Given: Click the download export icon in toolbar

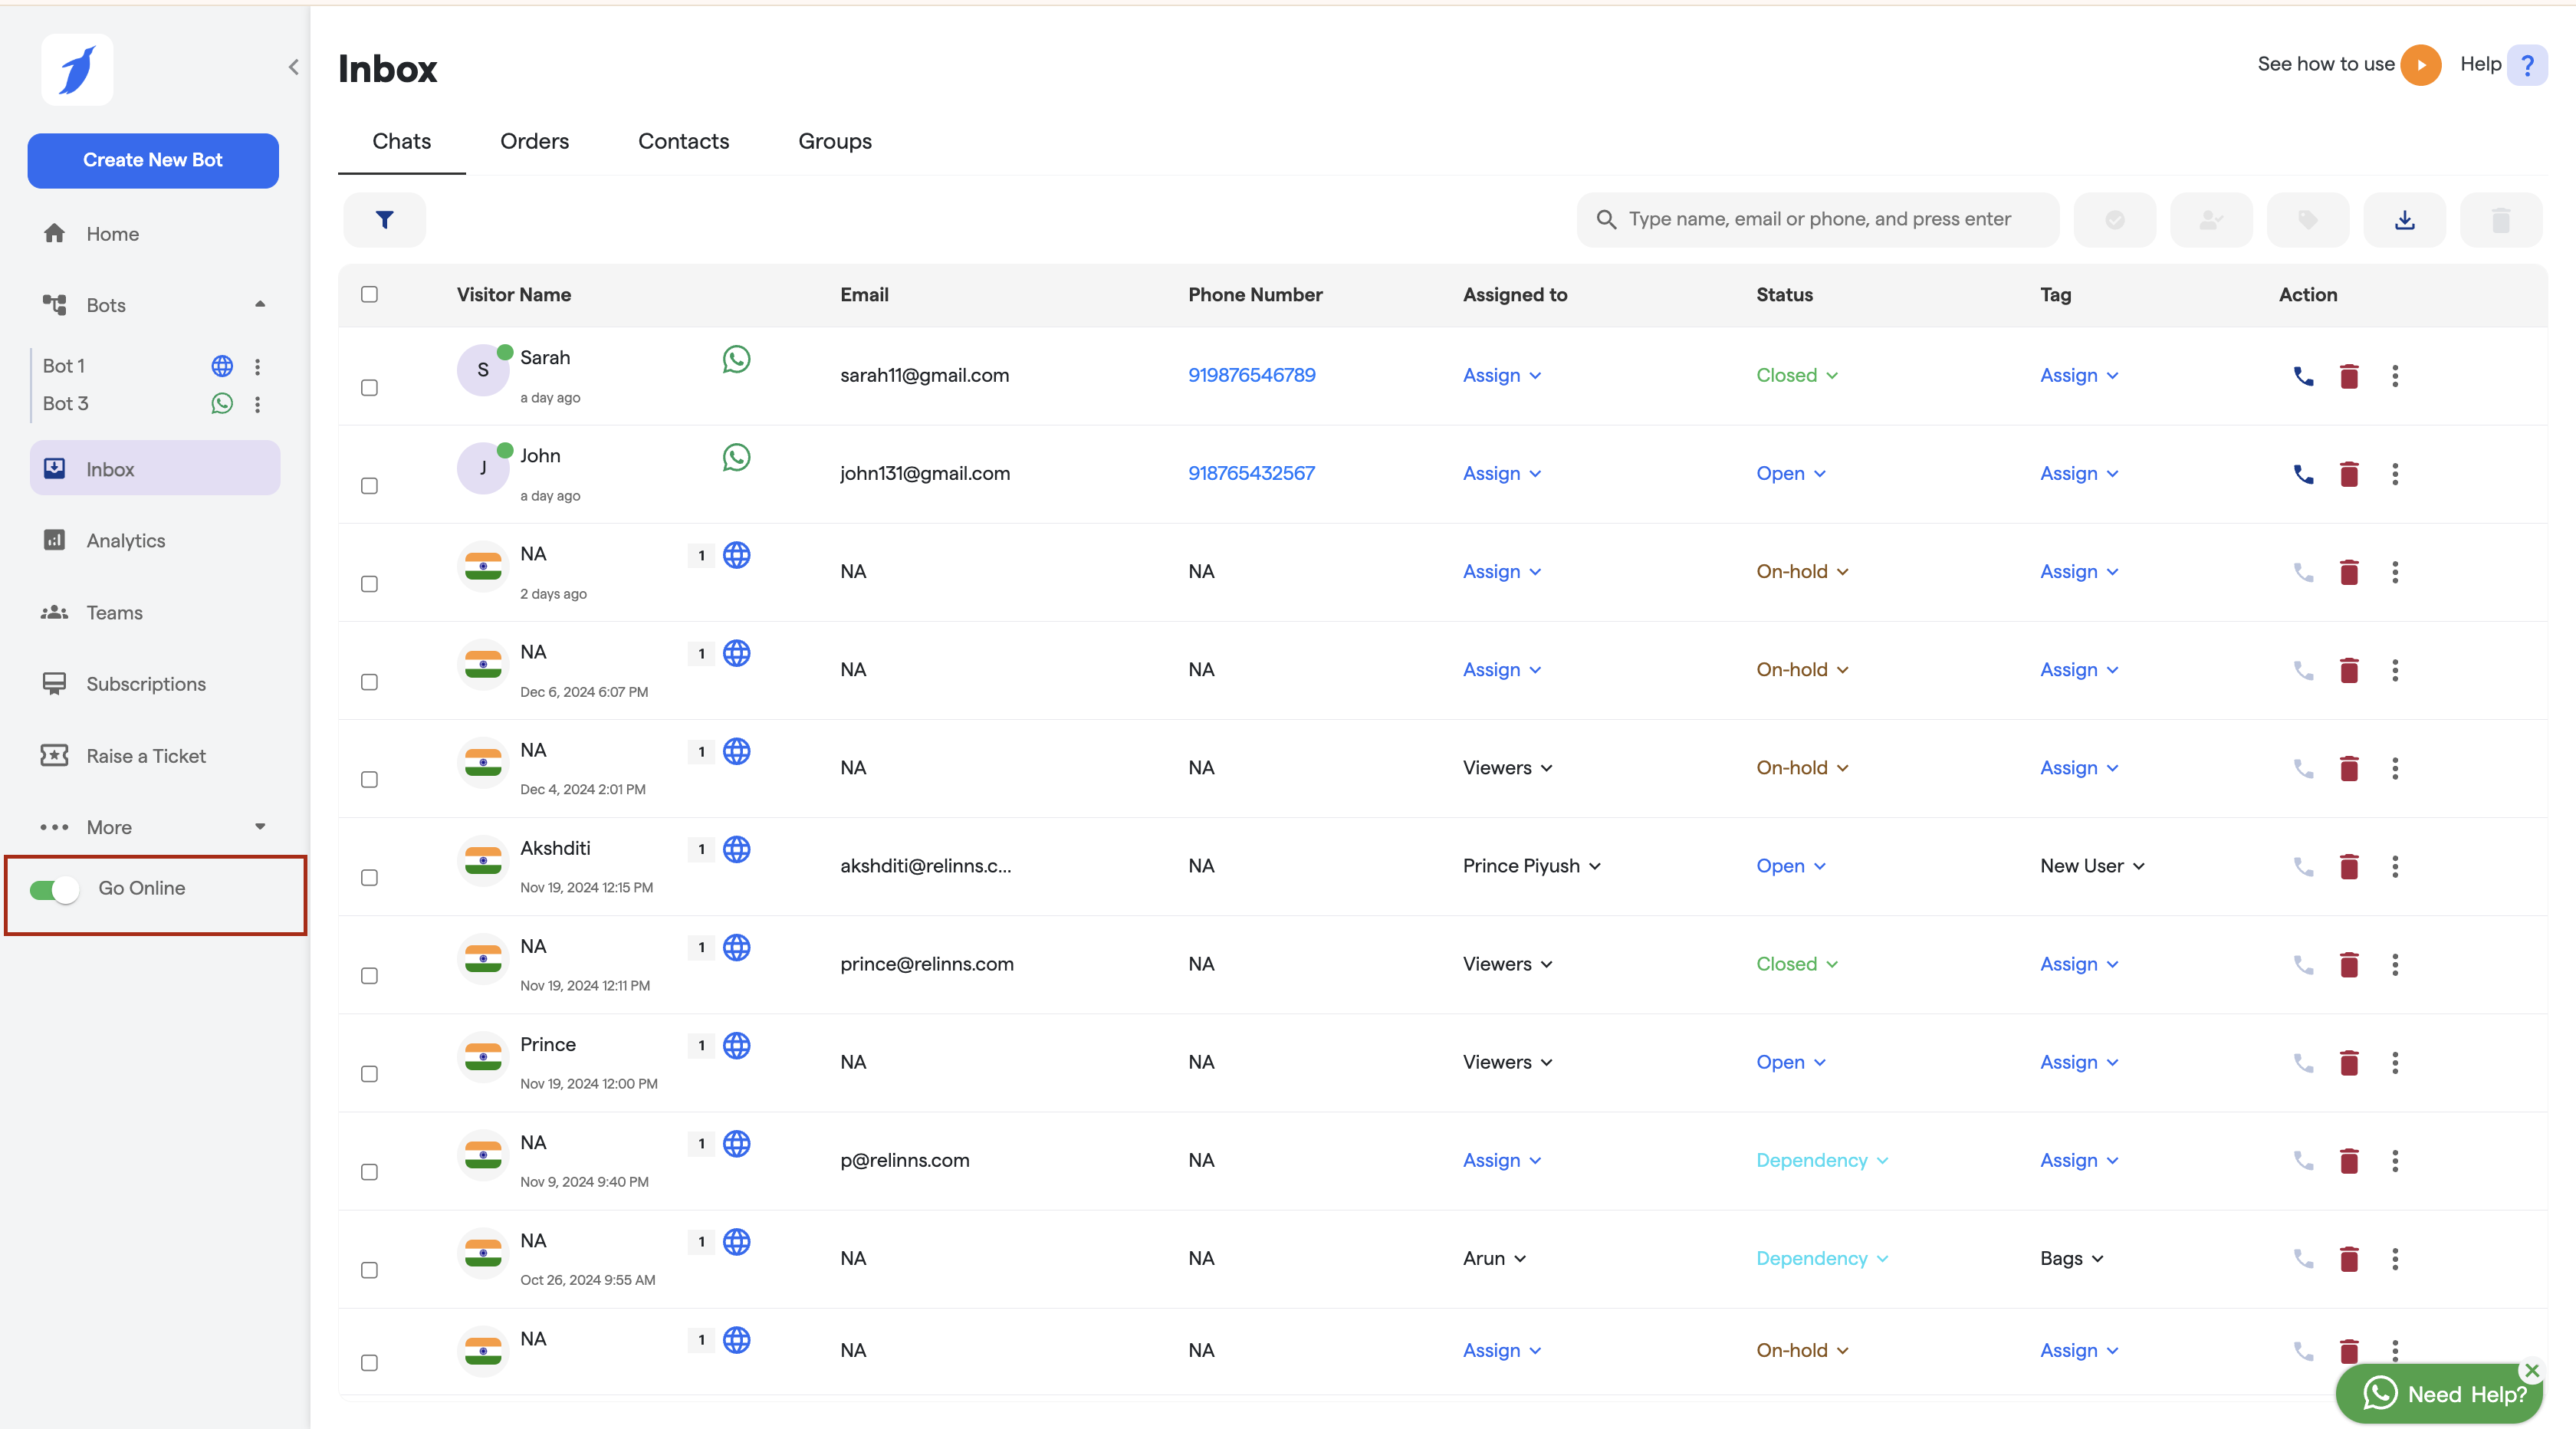Looking at the screenshot, I should (x=2404, y=219).
